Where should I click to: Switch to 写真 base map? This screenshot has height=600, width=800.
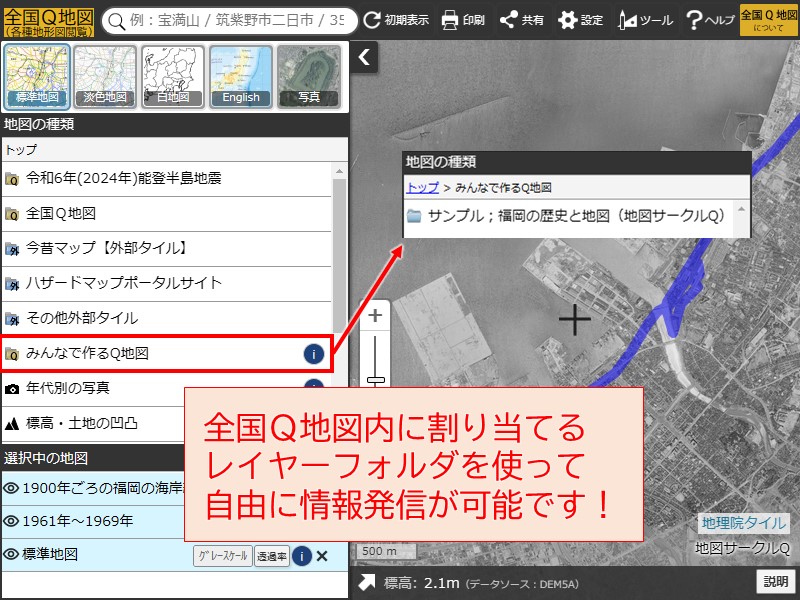click(x=308, y=77)
